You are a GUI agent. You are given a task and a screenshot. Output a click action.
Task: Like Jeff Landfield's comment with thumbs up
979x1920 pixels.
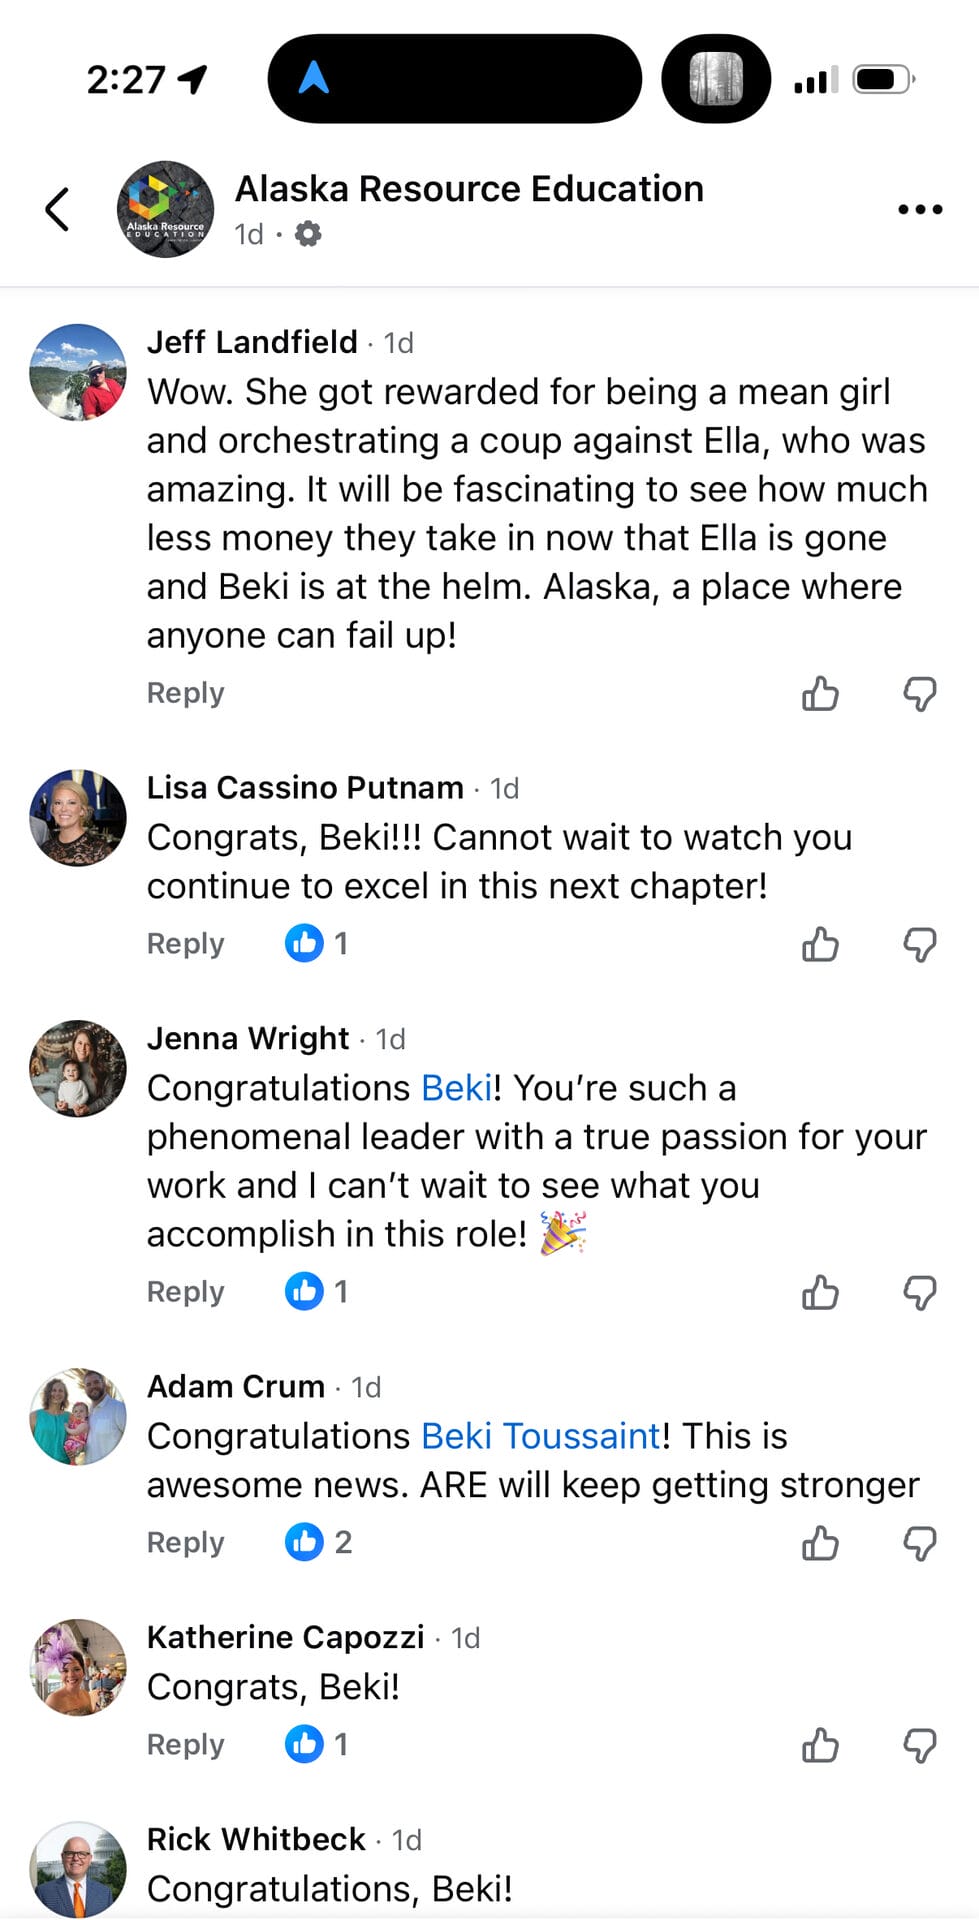pos(820,693)
